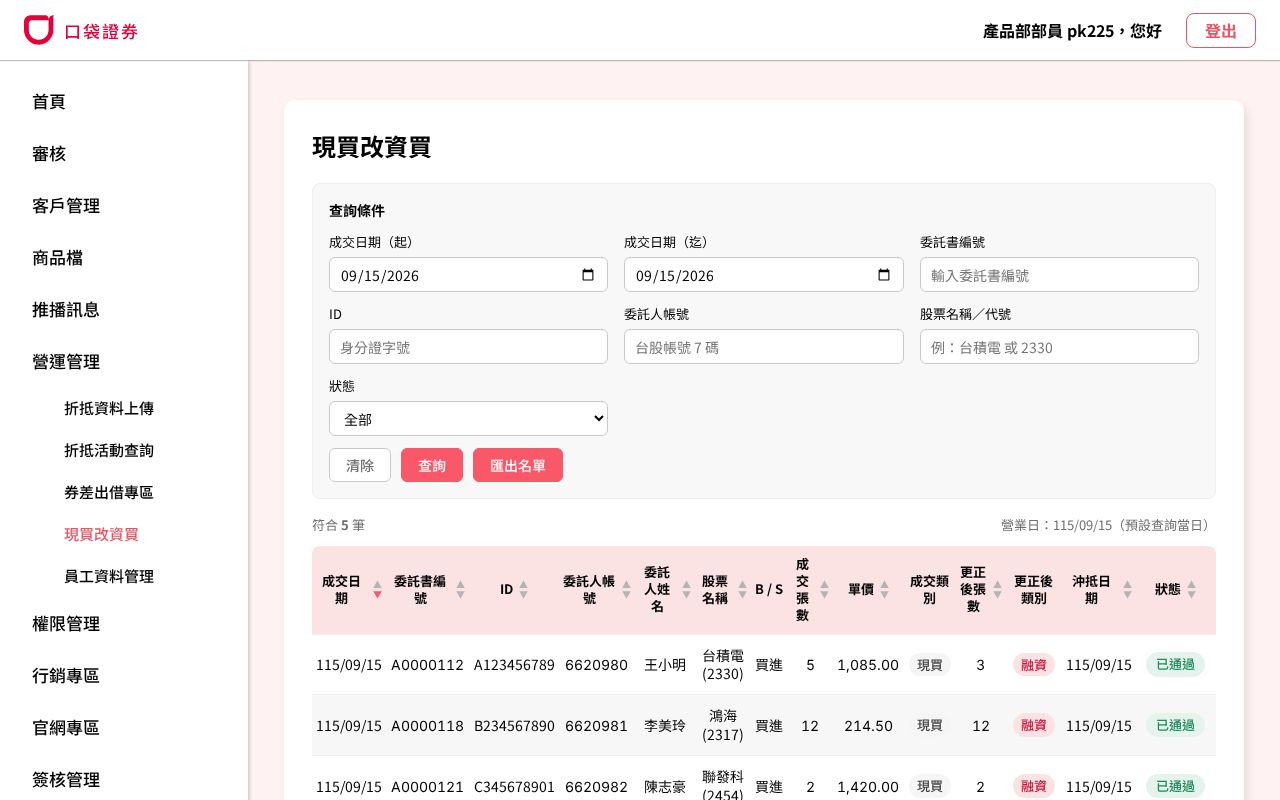Sort table by 沖抵日期 column
Screen dimensions: 1280x800
coord(1127,589)
